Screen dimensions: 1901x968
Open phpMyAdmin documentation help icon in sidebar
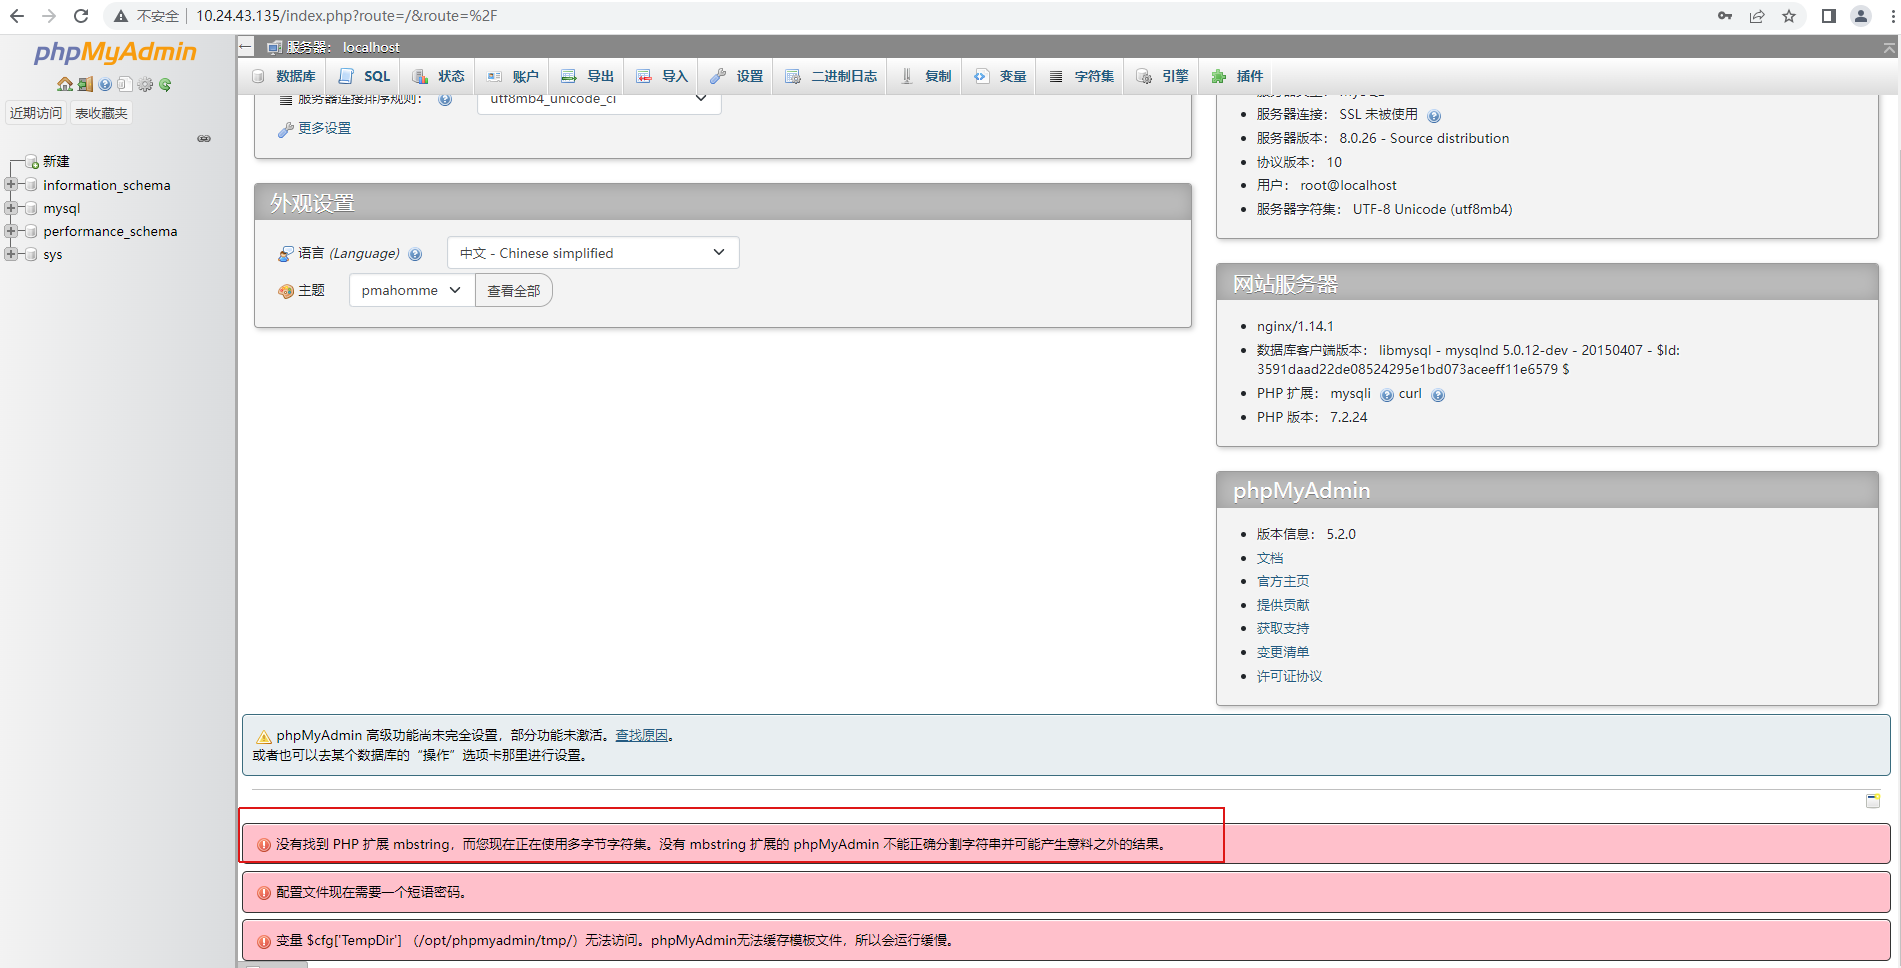105,85
